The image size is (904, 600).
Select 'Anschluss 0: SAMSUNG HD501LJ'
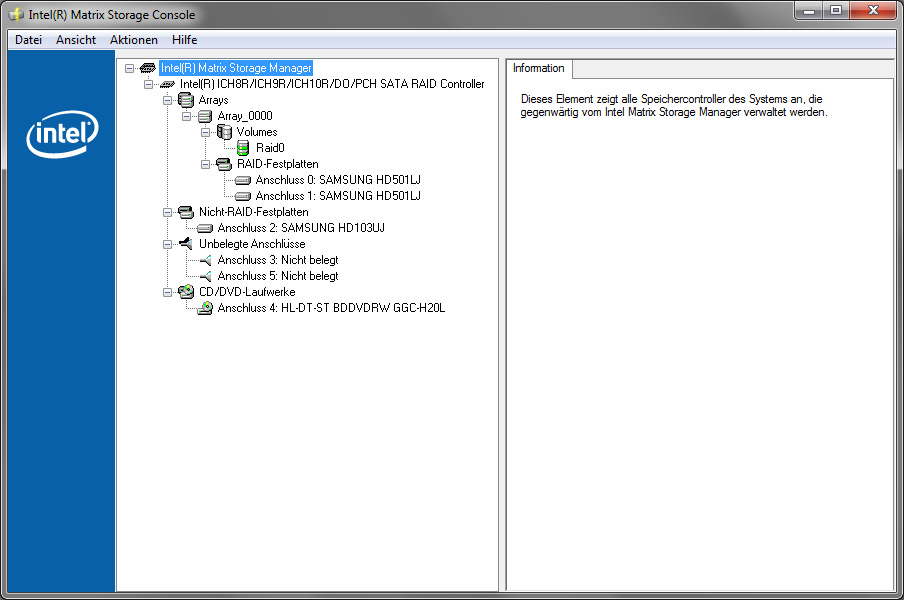pyautogui.click(x=338, y=180)
